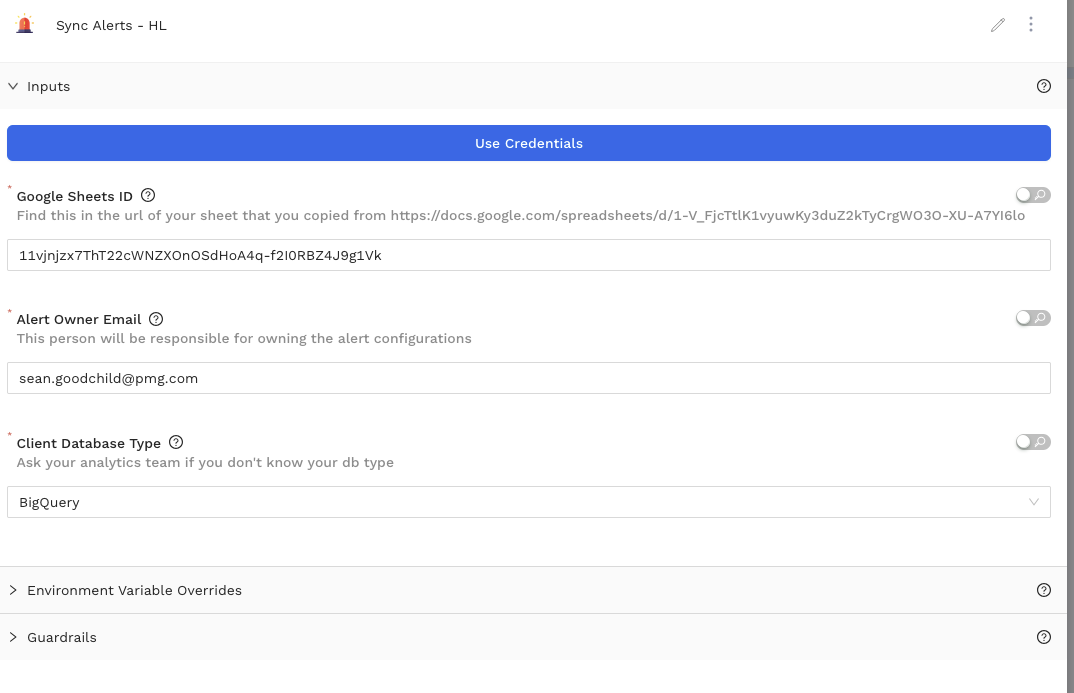Click the Alert Owner Email input field

(x=528, y=378)
